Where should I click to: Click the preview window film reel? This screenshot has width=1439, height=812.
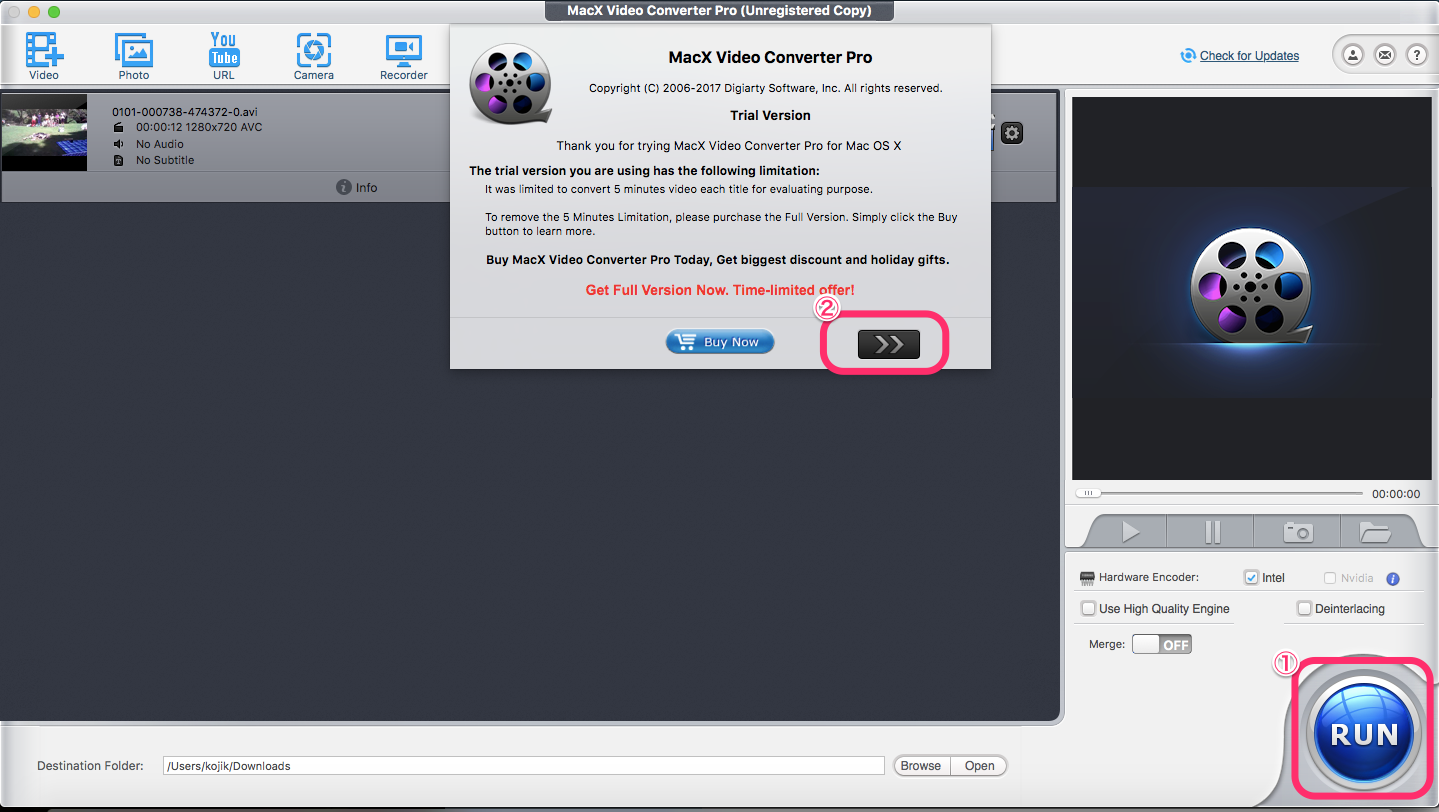point(1250,287)
